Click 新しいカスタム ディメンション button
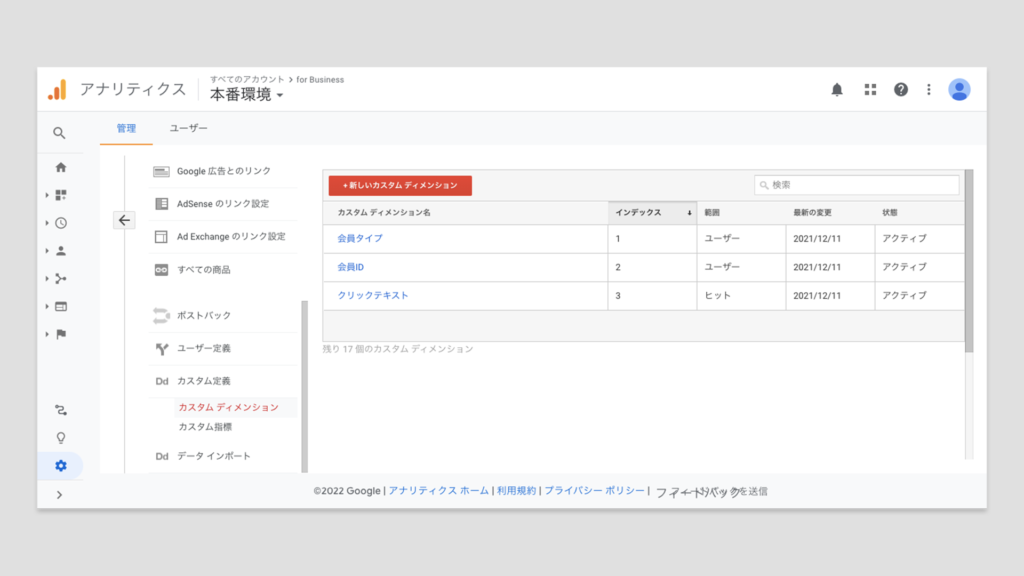Image resolution: width=1024 pixels, height=576 pixels. tap(400, 186)
